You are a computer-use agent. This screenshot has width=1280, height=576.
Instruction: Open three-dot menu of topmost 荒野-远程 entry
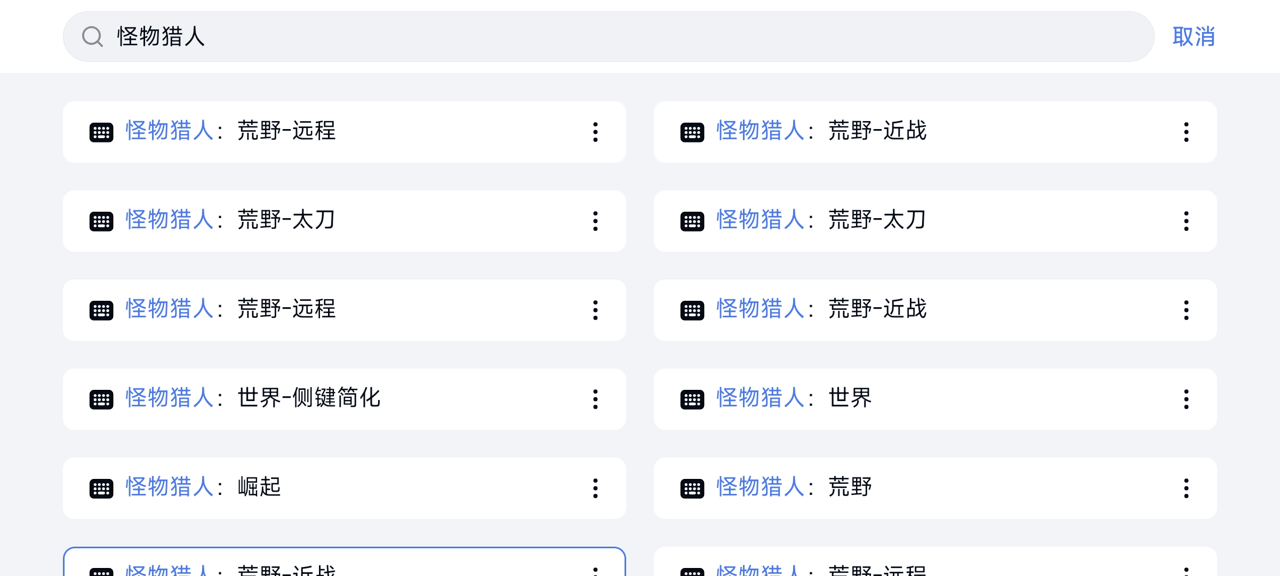coord(595,132)
